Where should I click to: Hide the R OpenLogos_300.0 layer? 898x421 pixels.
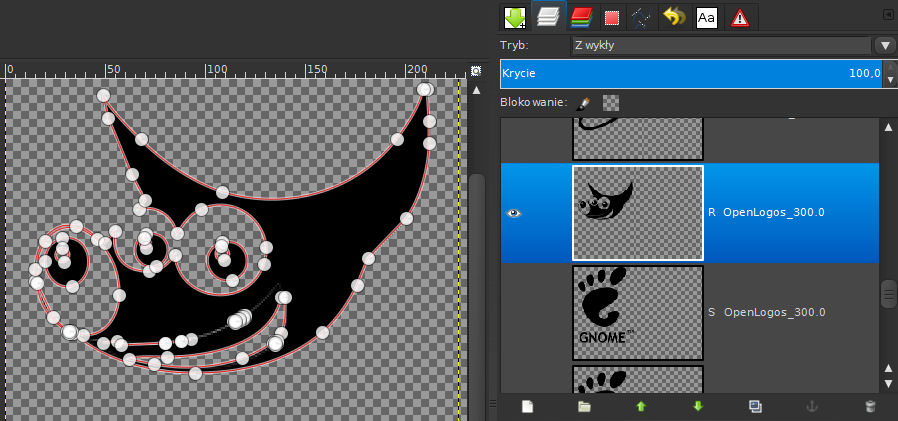pos(514,213)
